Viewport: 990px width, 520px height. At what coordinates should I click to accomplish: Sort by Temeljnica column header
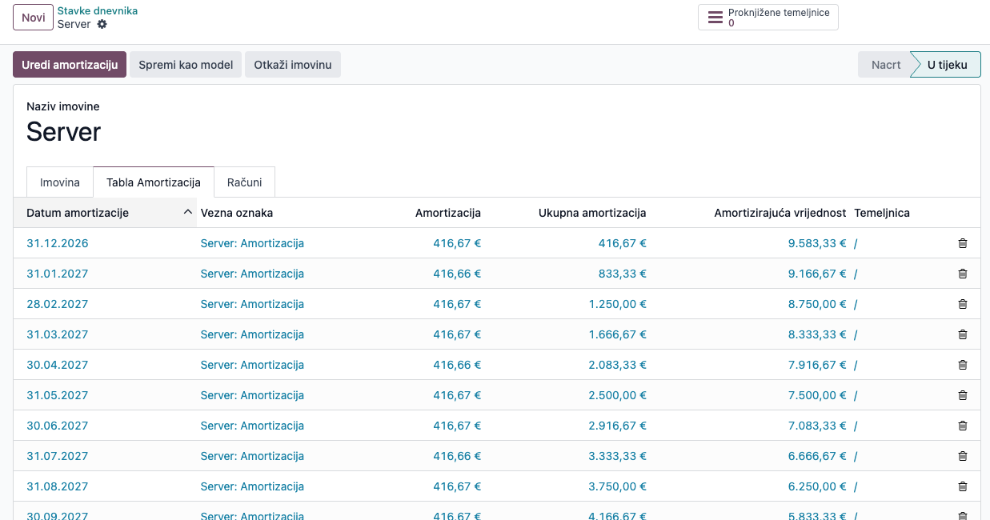coord(882,213)
